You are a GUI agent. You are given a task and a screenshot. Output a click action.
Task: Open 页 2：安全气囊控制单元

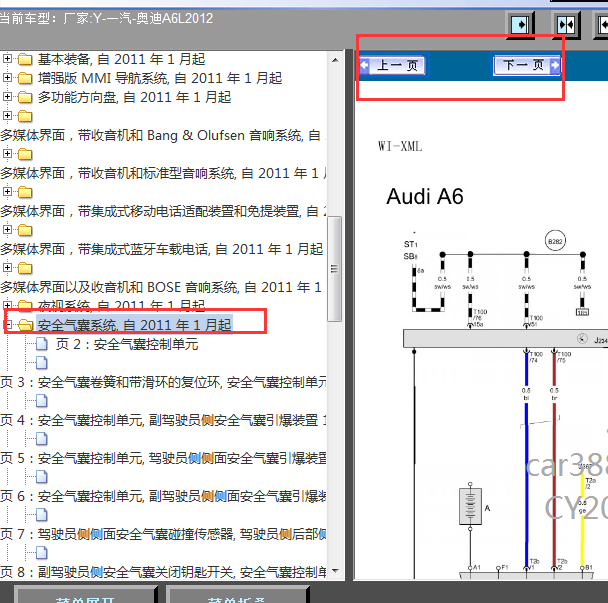pos(127,344)
